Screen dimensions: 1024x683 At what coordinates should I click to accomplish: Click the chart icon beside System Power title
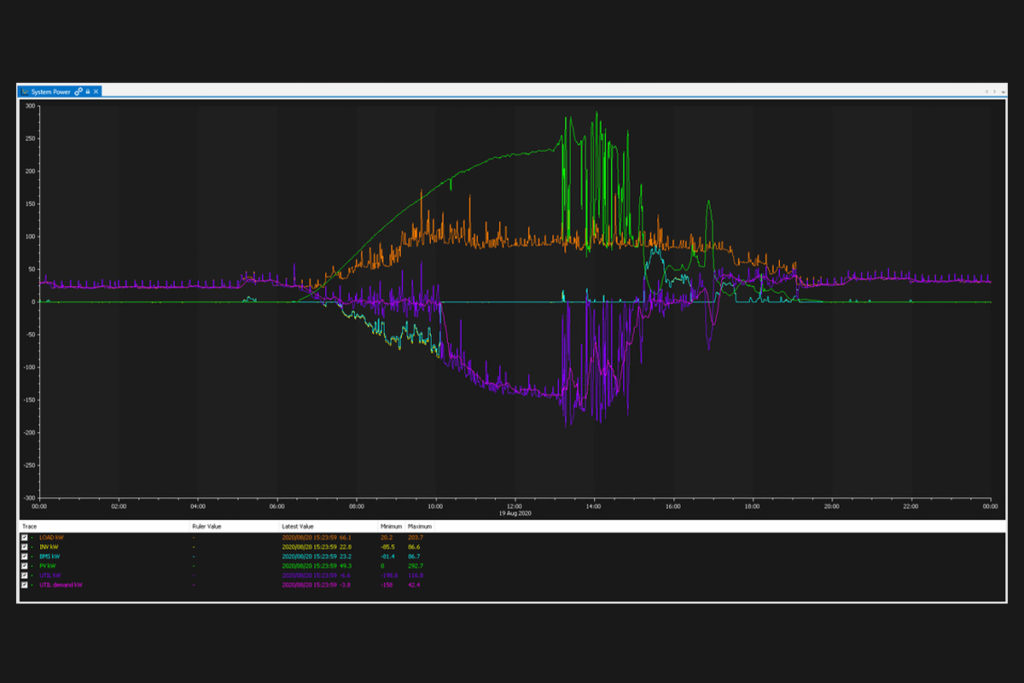(25, 91)
